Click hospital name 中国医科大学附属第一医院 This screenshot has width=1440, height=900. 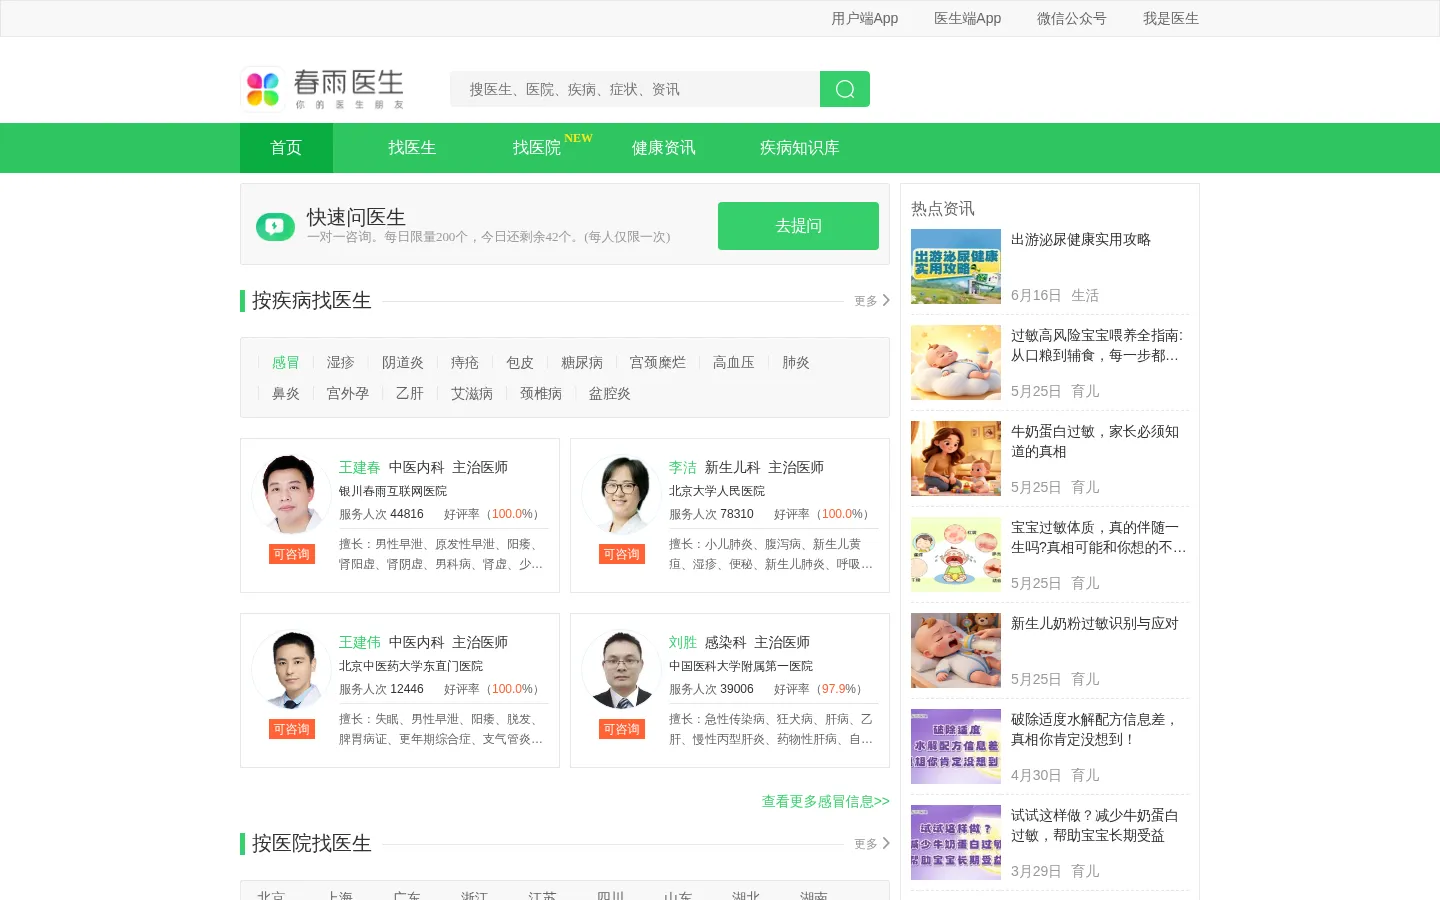point(741,666)
